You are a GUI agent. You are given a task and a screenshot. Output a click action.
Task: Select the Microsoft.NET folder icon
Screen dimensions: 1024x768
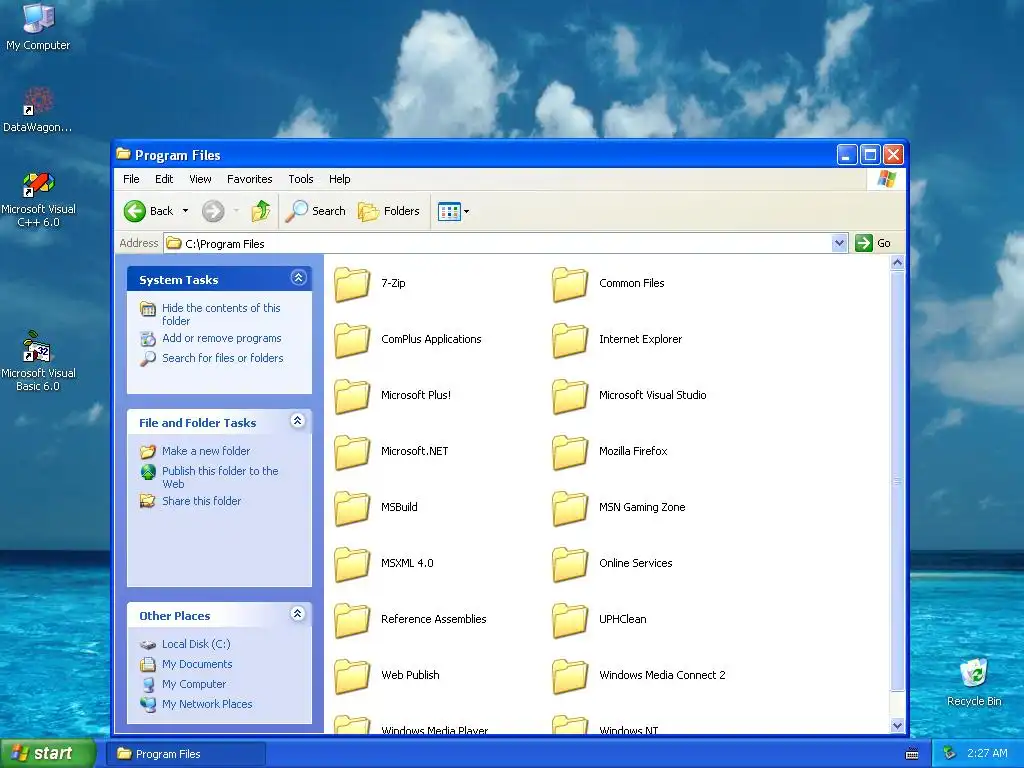352,452
